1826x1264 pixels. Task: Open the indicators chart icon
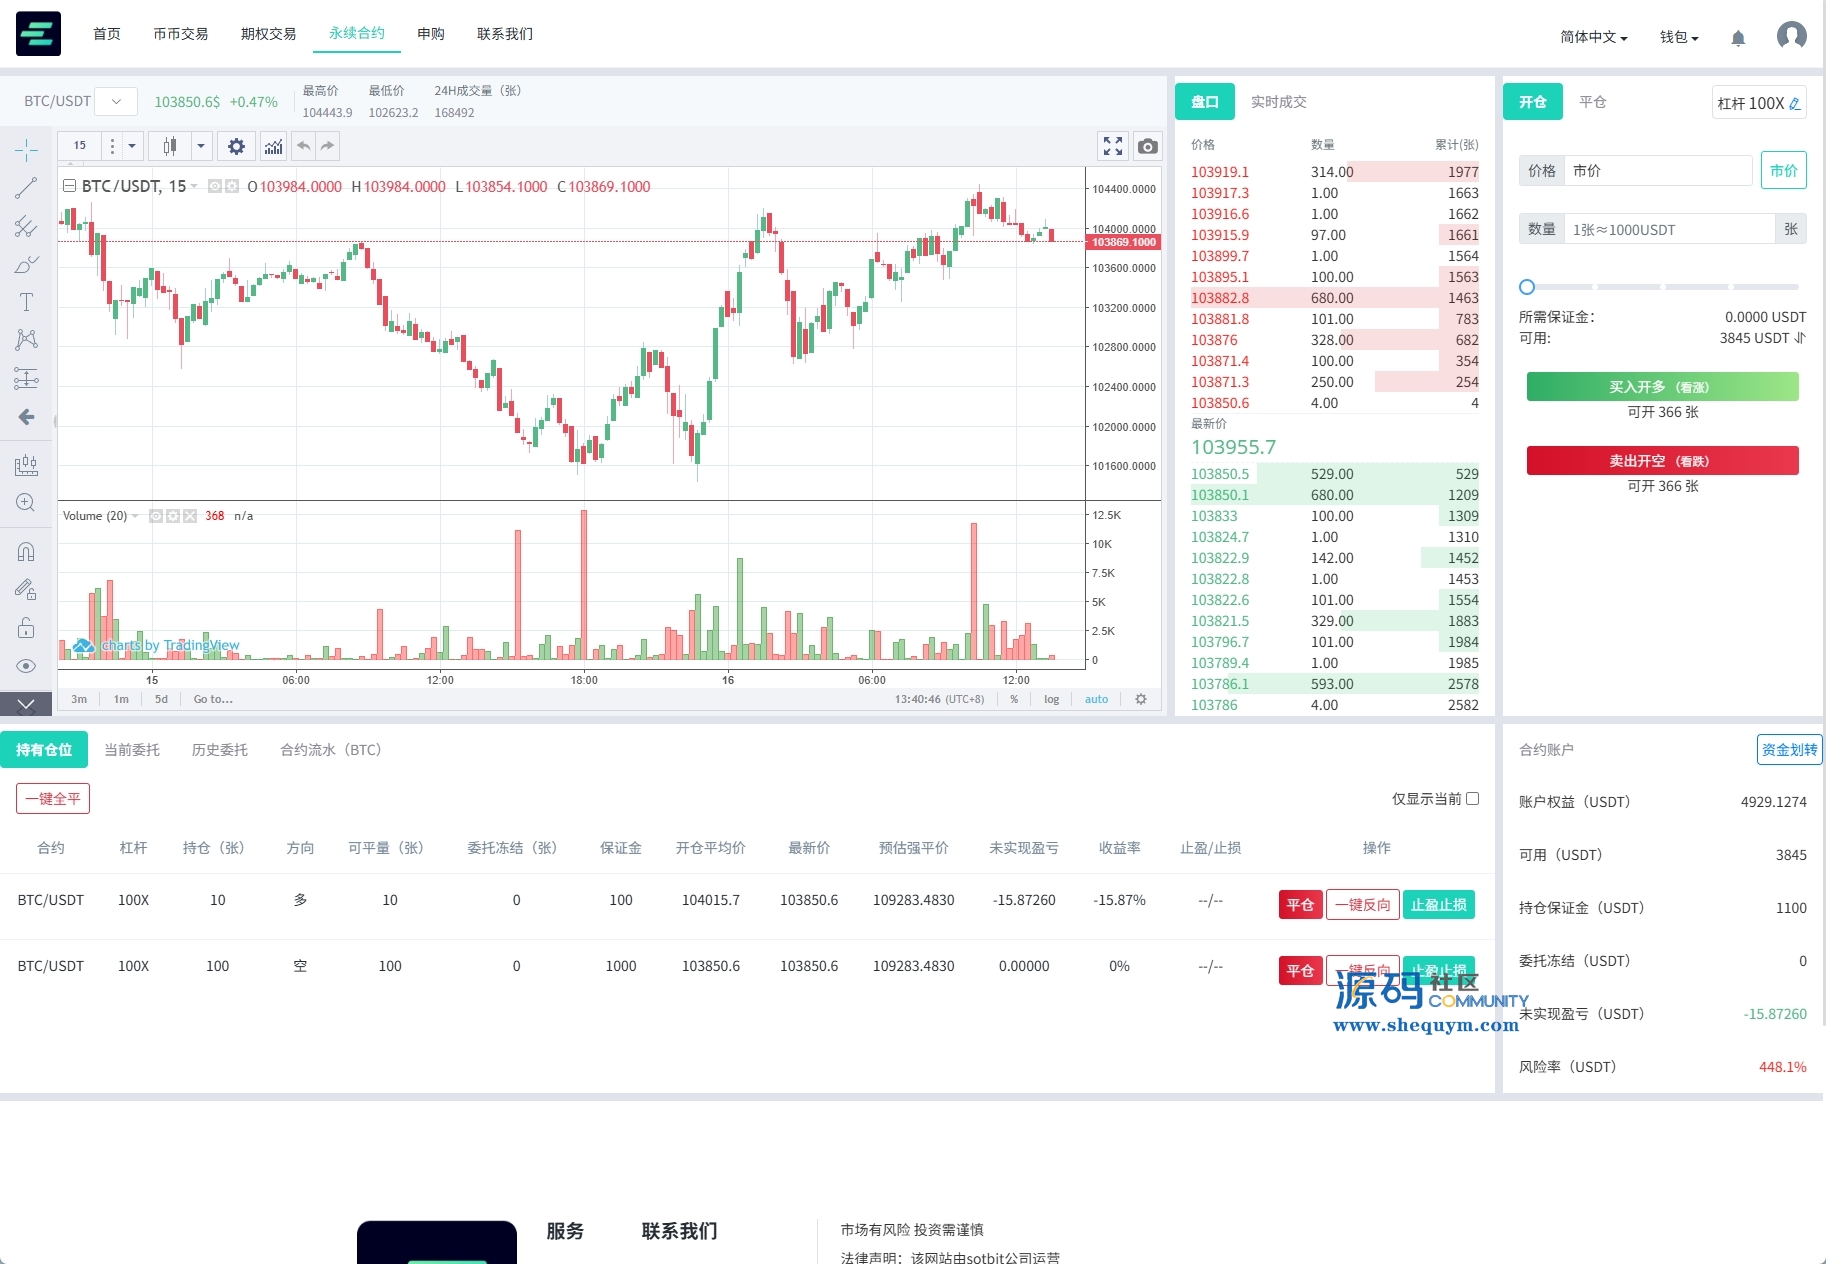273,146
